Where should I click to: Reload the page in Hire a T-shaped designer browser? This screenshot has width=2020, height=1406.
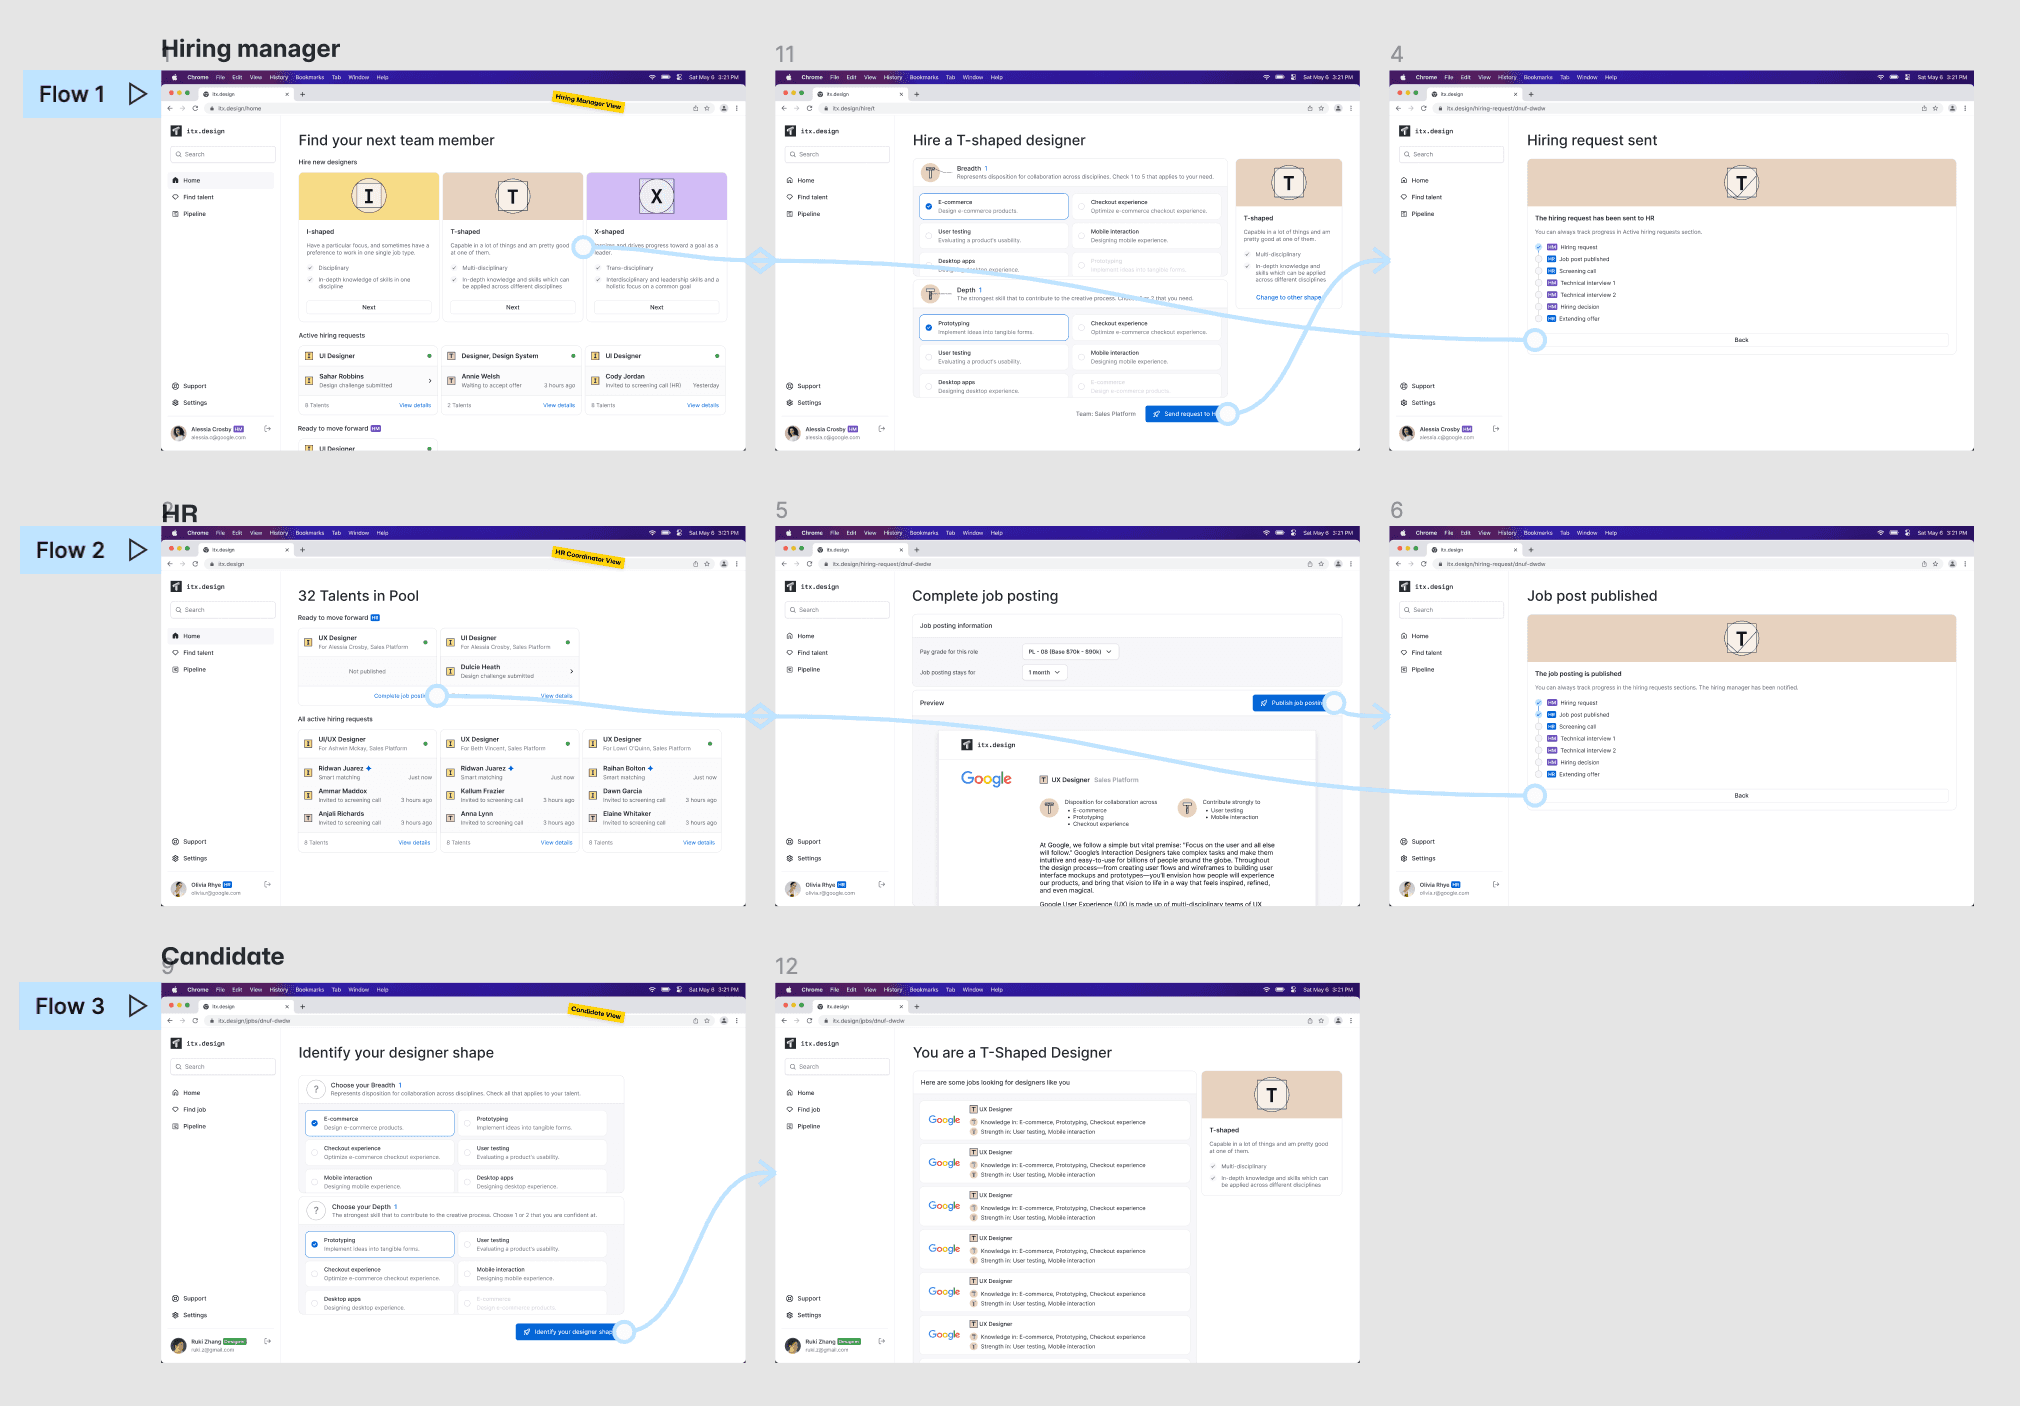[x=809, y=108]
